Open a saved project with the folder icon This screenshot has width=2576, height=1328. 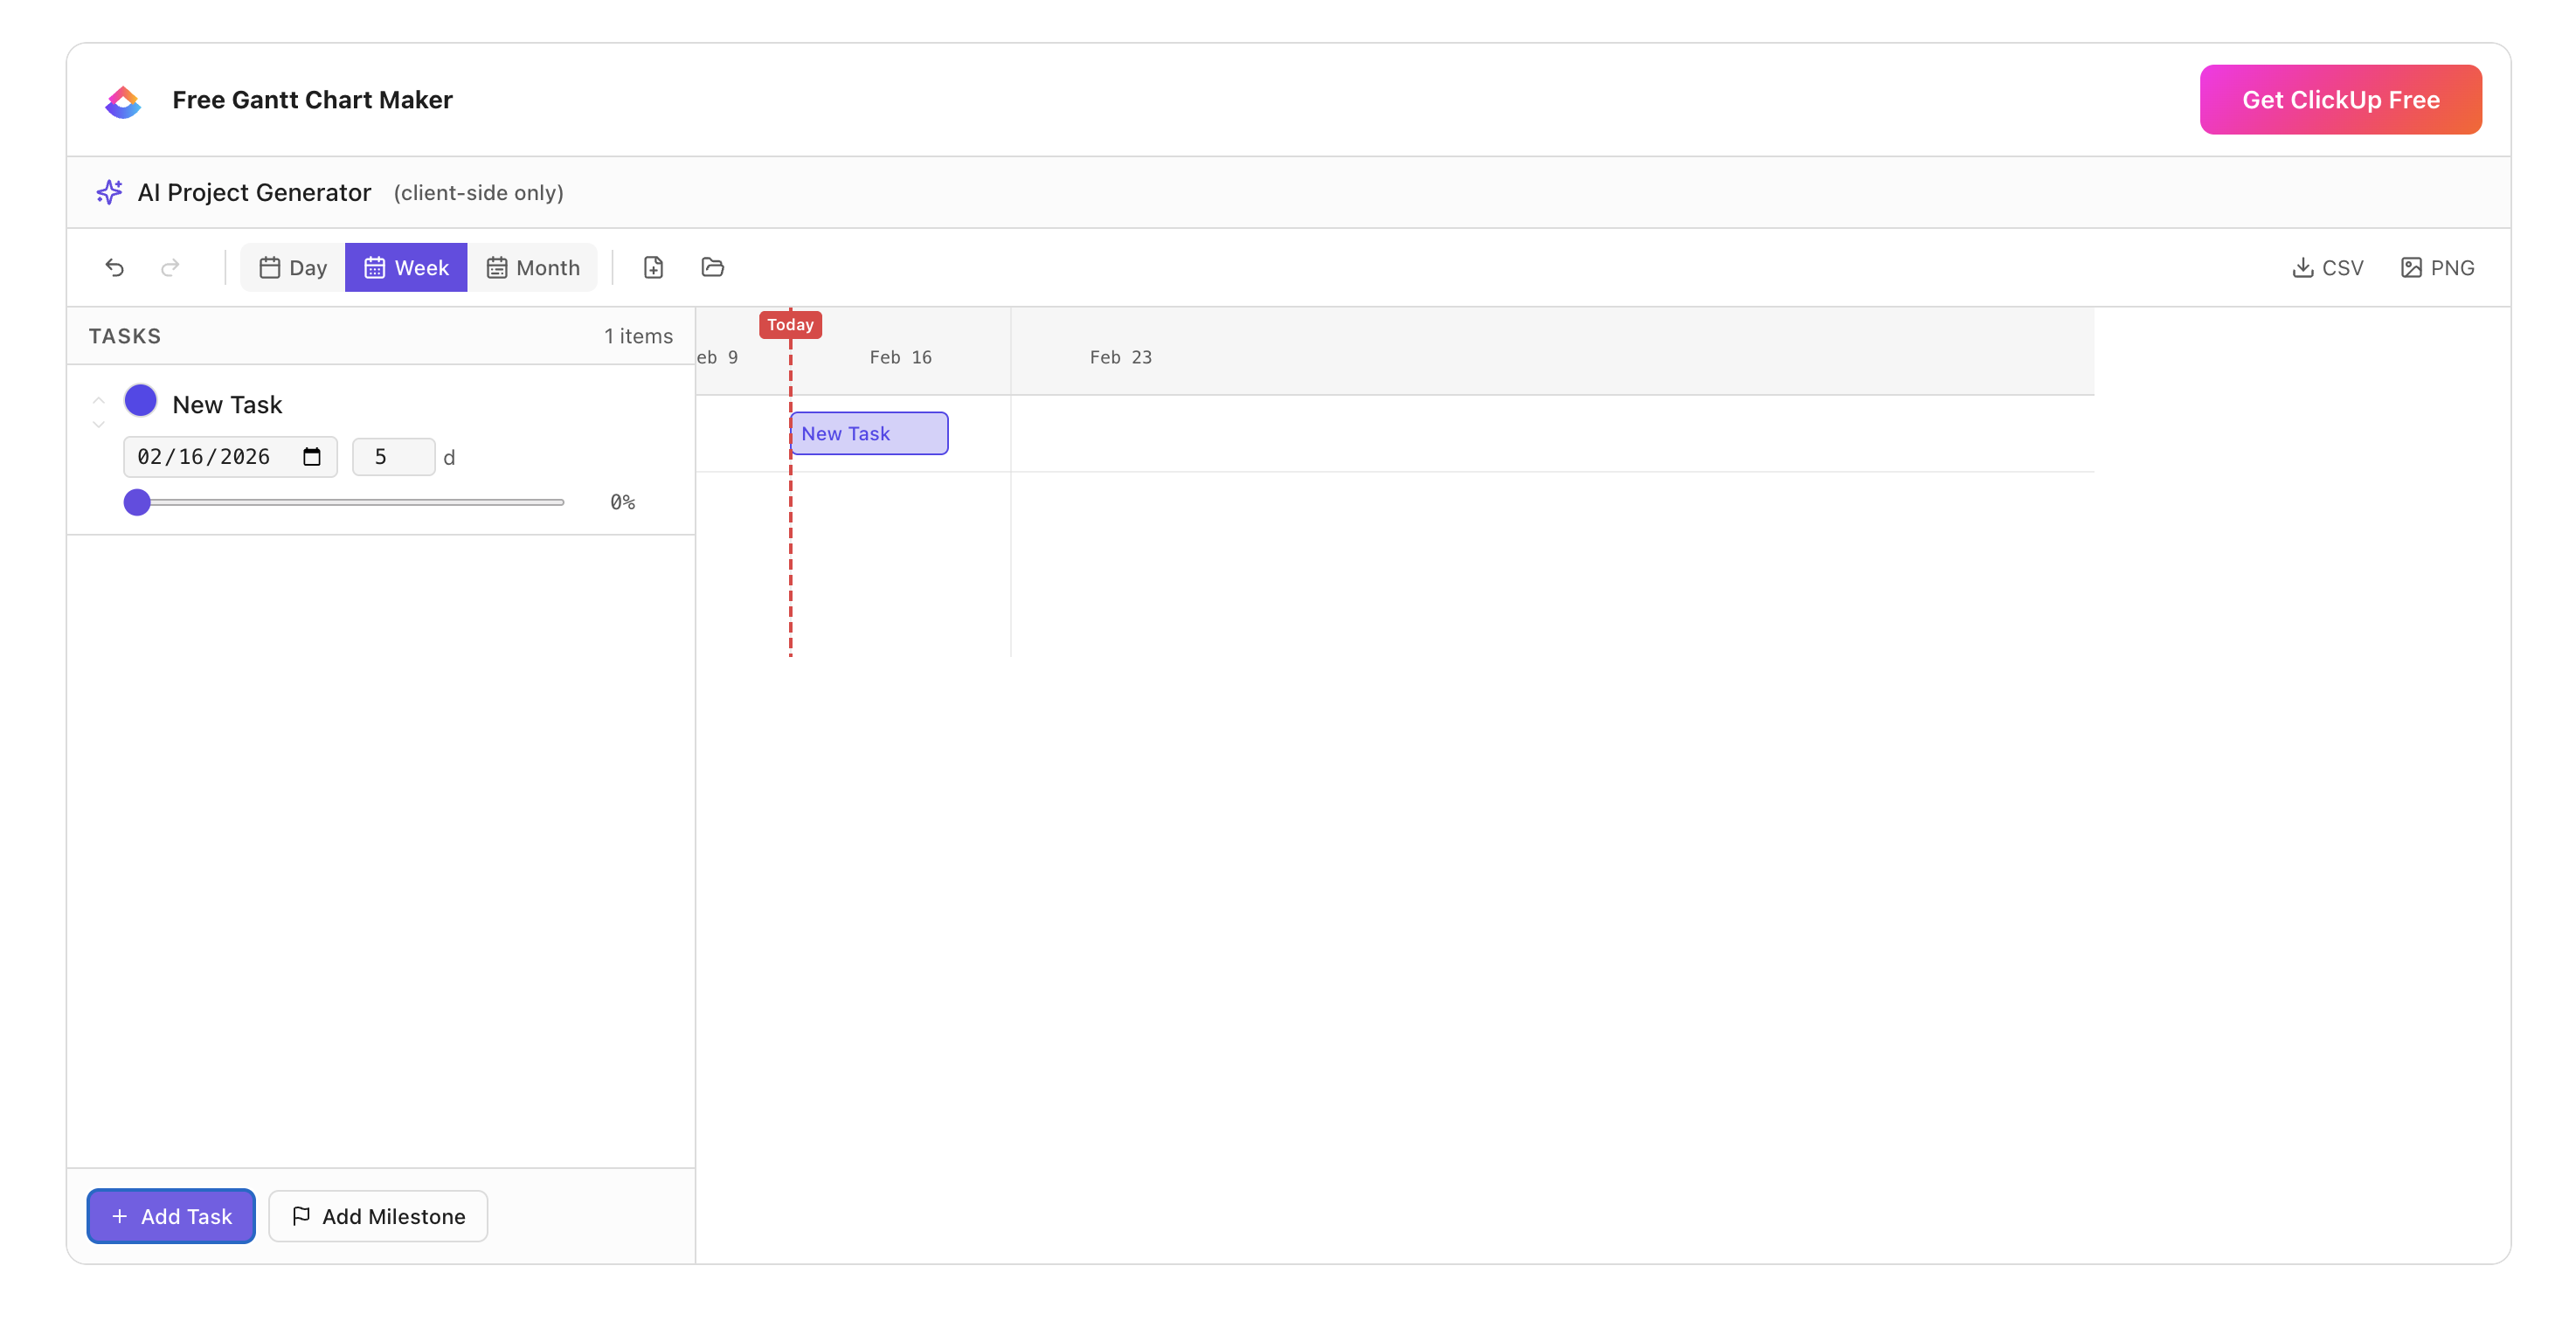[712, 267]
